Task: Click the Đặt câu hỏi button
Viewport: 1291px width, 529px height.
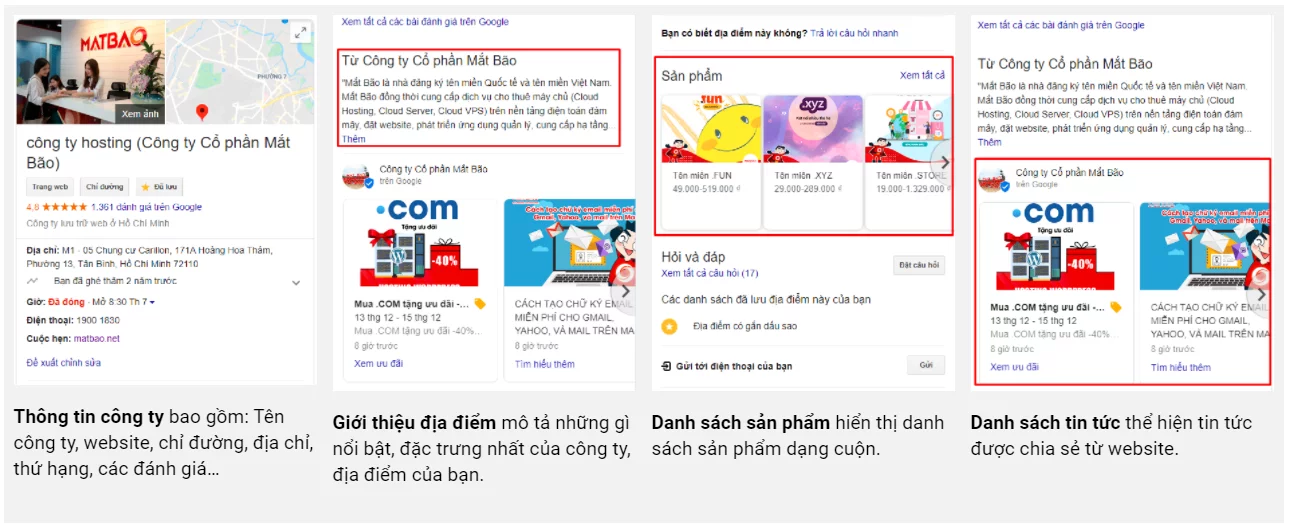Action: [x=919, y=265]
